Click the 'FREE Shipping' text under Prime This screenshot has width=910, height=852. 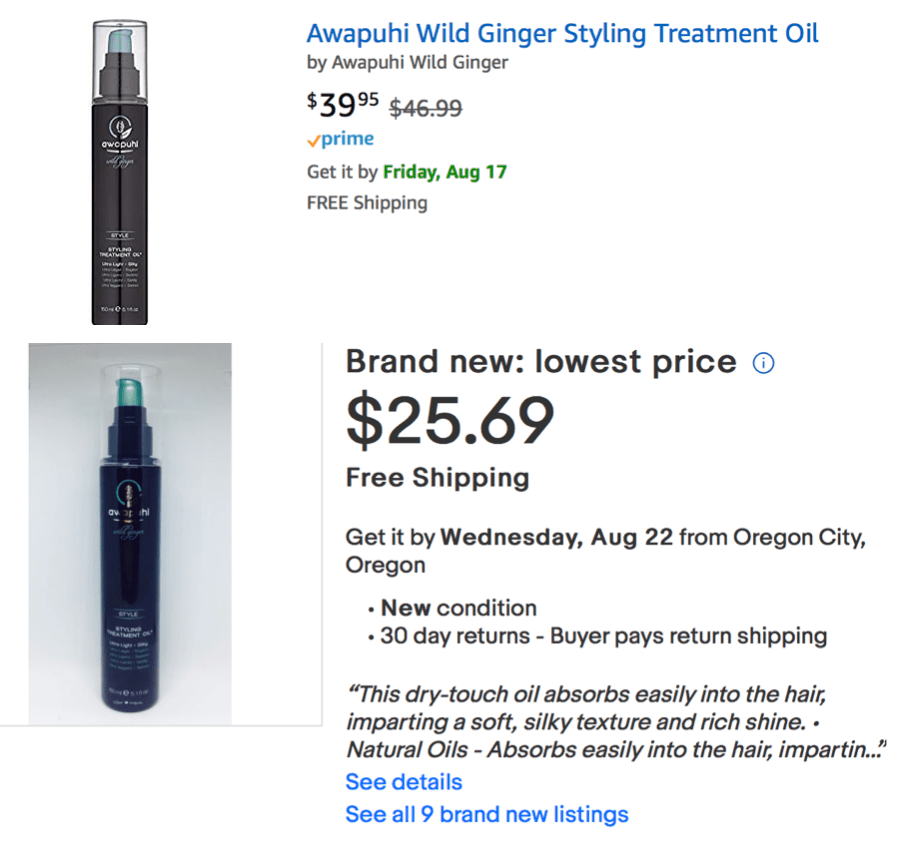tap(366, 203)
